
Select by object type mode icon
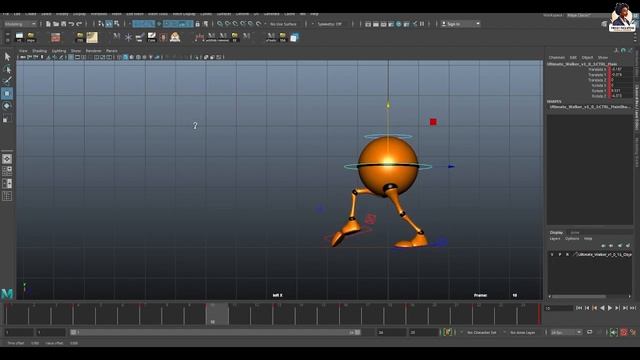click(x=109, y=24)
